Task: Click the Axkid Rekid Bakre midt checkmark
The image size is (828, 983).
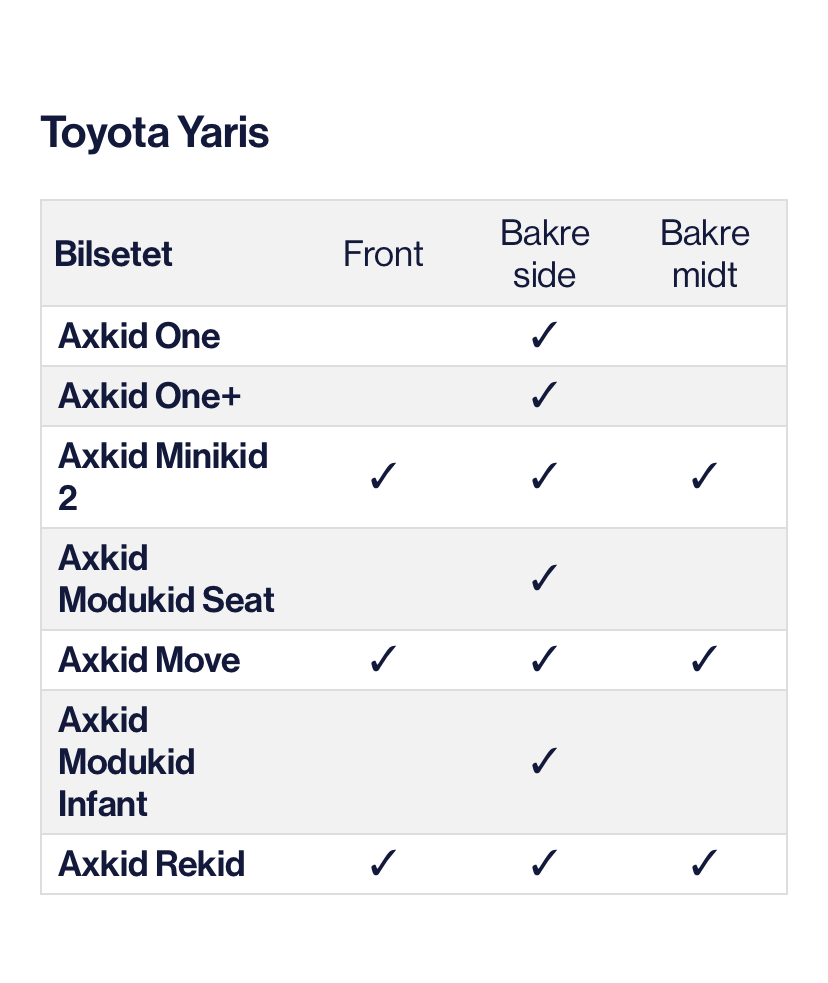Action: (x=704, y=863)
